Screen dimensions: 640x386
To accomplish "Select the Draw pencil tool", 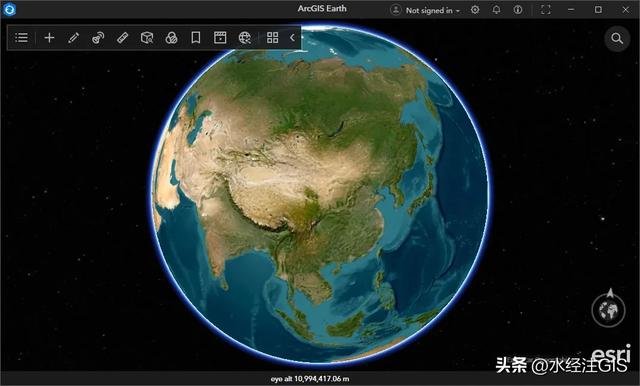I will click(x=73, y=38).
